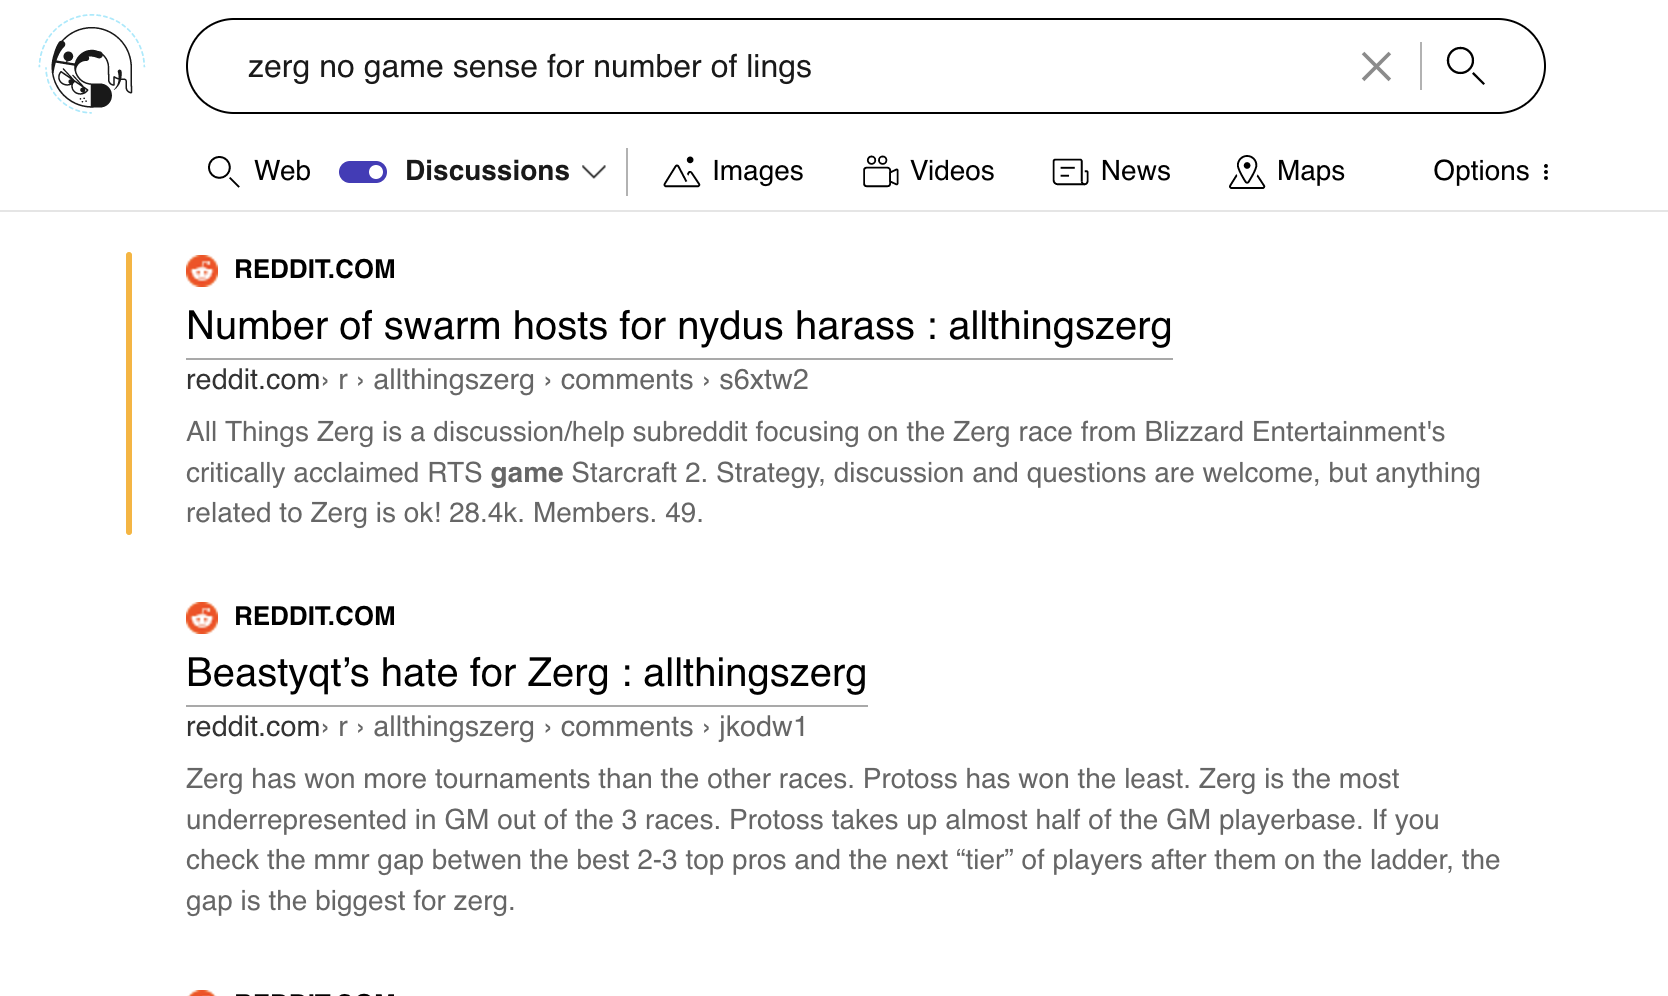Expand the Discussions dropdown chevron
Image resolution: width=1668 pixels, height=996 pixels.
click(594, 172)
